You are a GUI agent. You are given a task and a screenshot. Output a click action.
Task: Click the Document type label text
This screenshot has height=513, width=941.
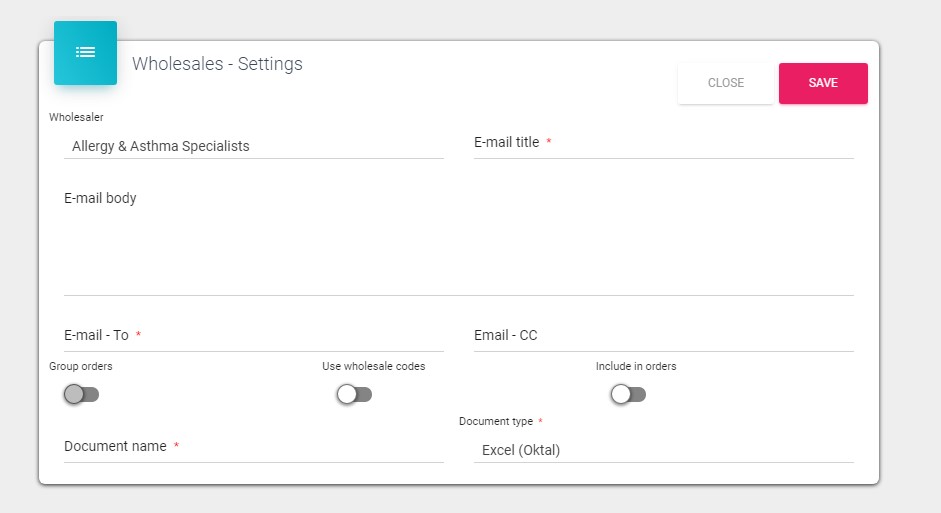point(496,422)
